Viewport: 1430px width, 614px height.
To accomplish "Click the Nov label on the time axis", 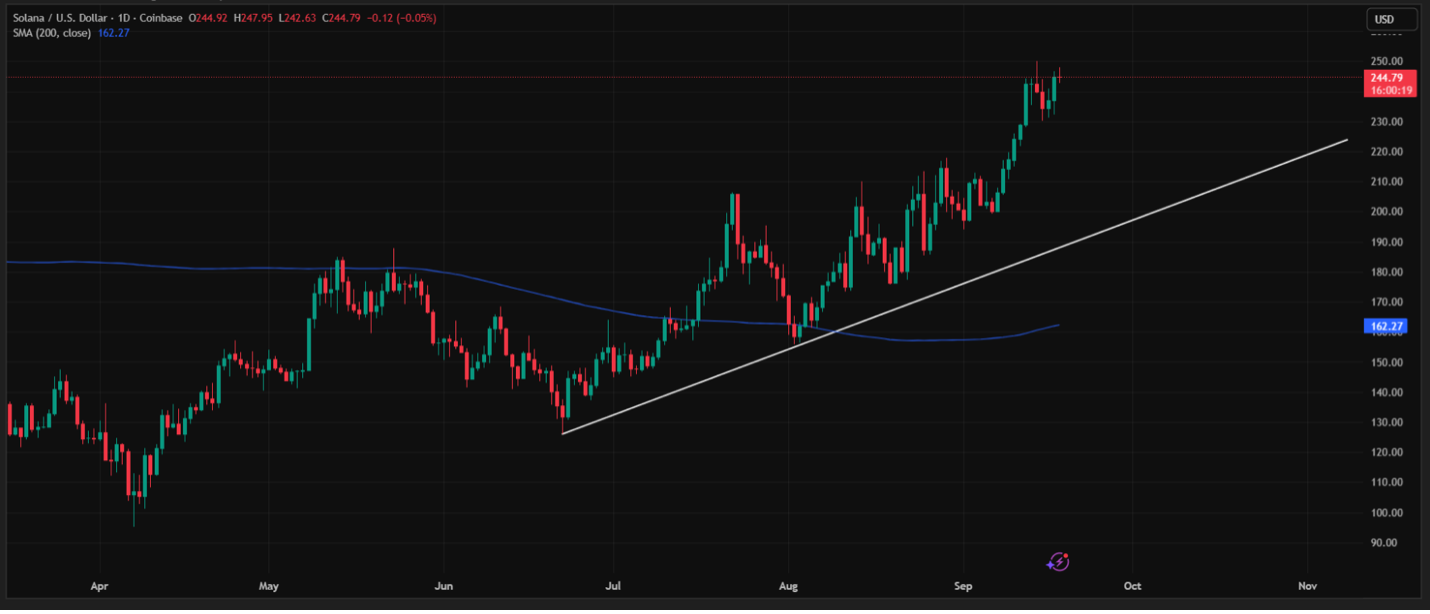I will pos(1307,586).
